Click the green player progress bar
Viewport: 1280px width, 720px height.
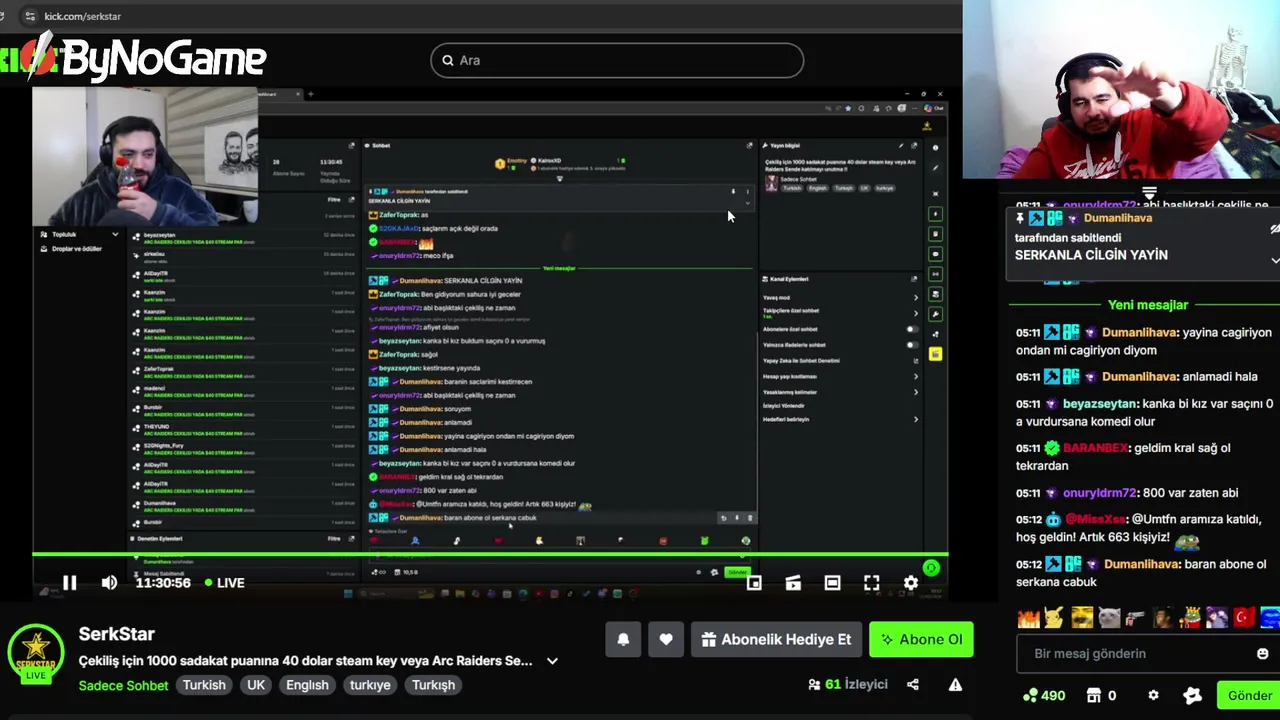(x=490, y=554)
